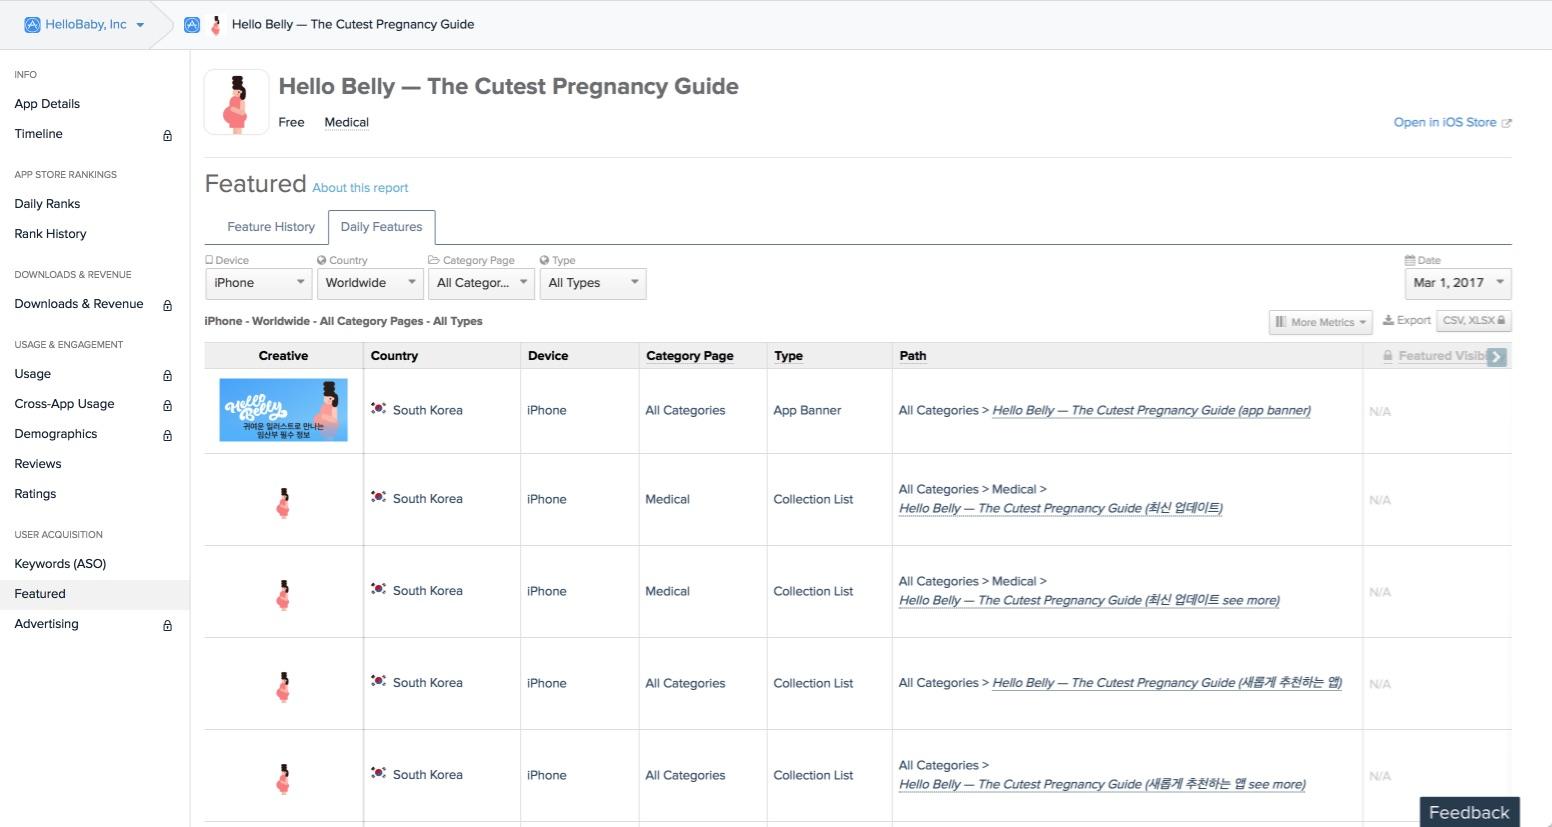
Task: Open the HelloBaby, Inc publisher dropdown
Action: click(x=85, y=24)
